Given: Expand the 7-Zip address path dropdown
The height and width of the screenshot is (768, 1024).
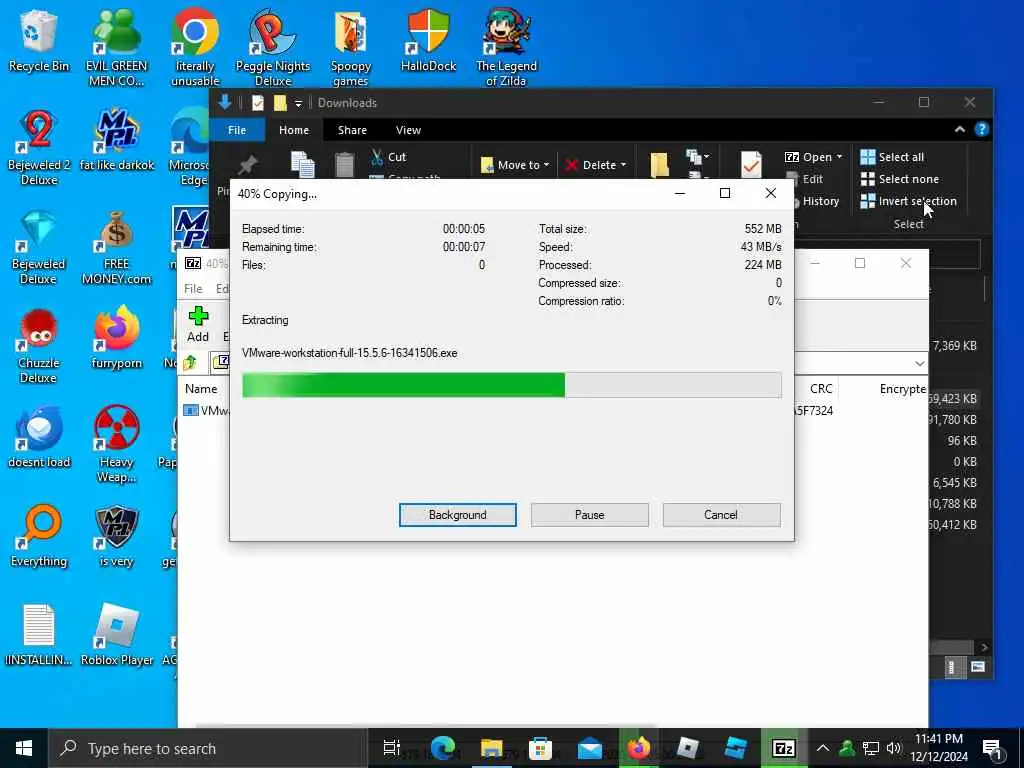Looking at the screenshot, I should click(920, 363).
